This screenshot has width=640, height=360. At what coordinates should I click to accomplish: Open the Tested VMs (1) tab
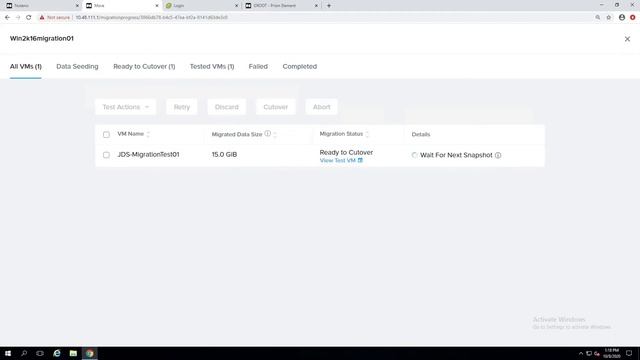point(212,66)
